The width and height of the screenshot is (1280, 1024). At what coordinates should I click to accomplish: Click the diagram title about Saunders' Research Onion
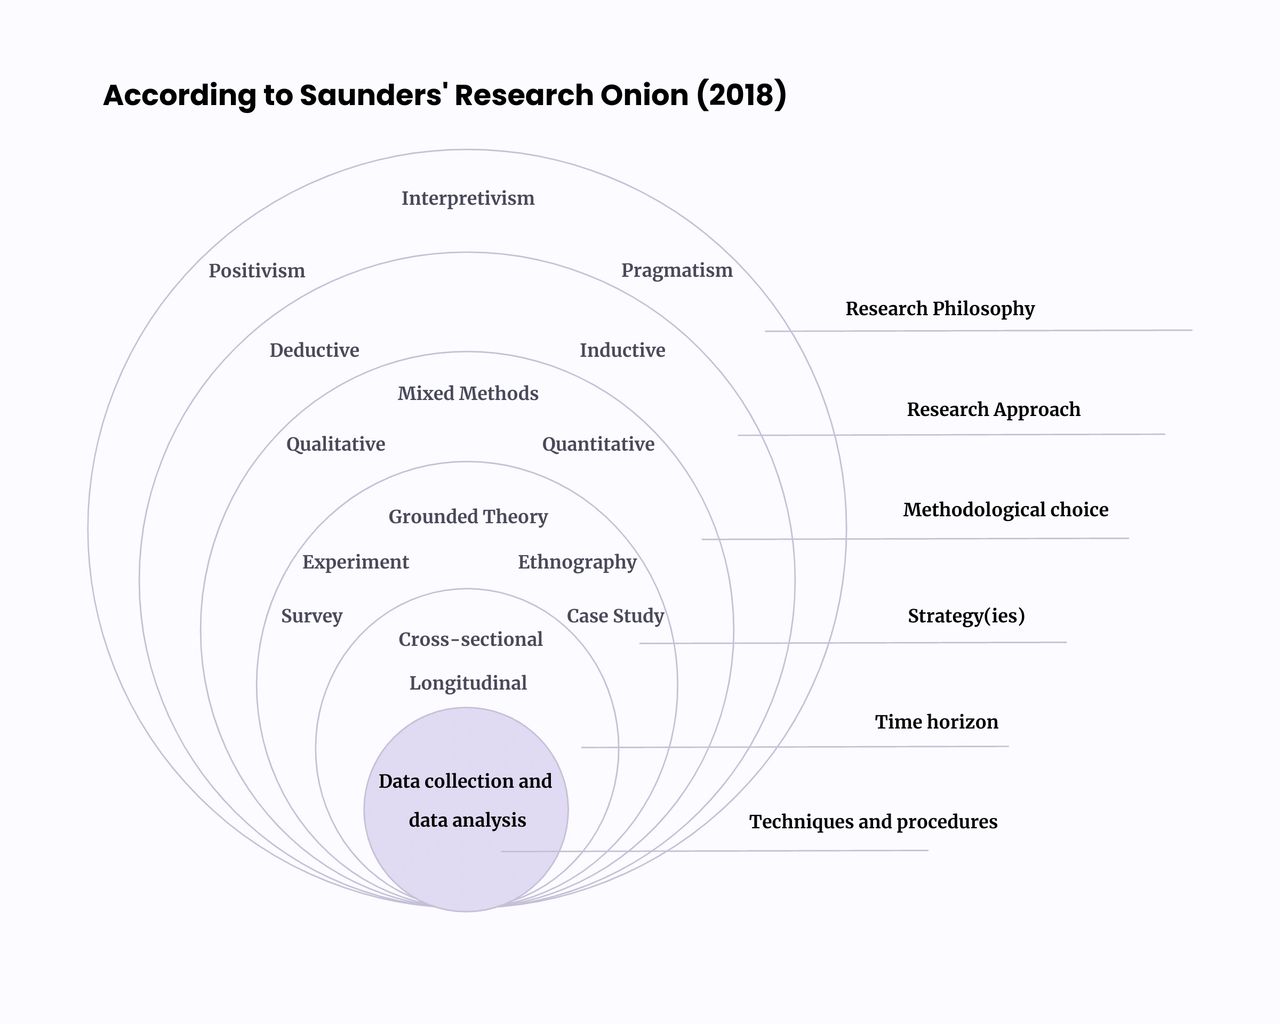click(x=444, y=95)
